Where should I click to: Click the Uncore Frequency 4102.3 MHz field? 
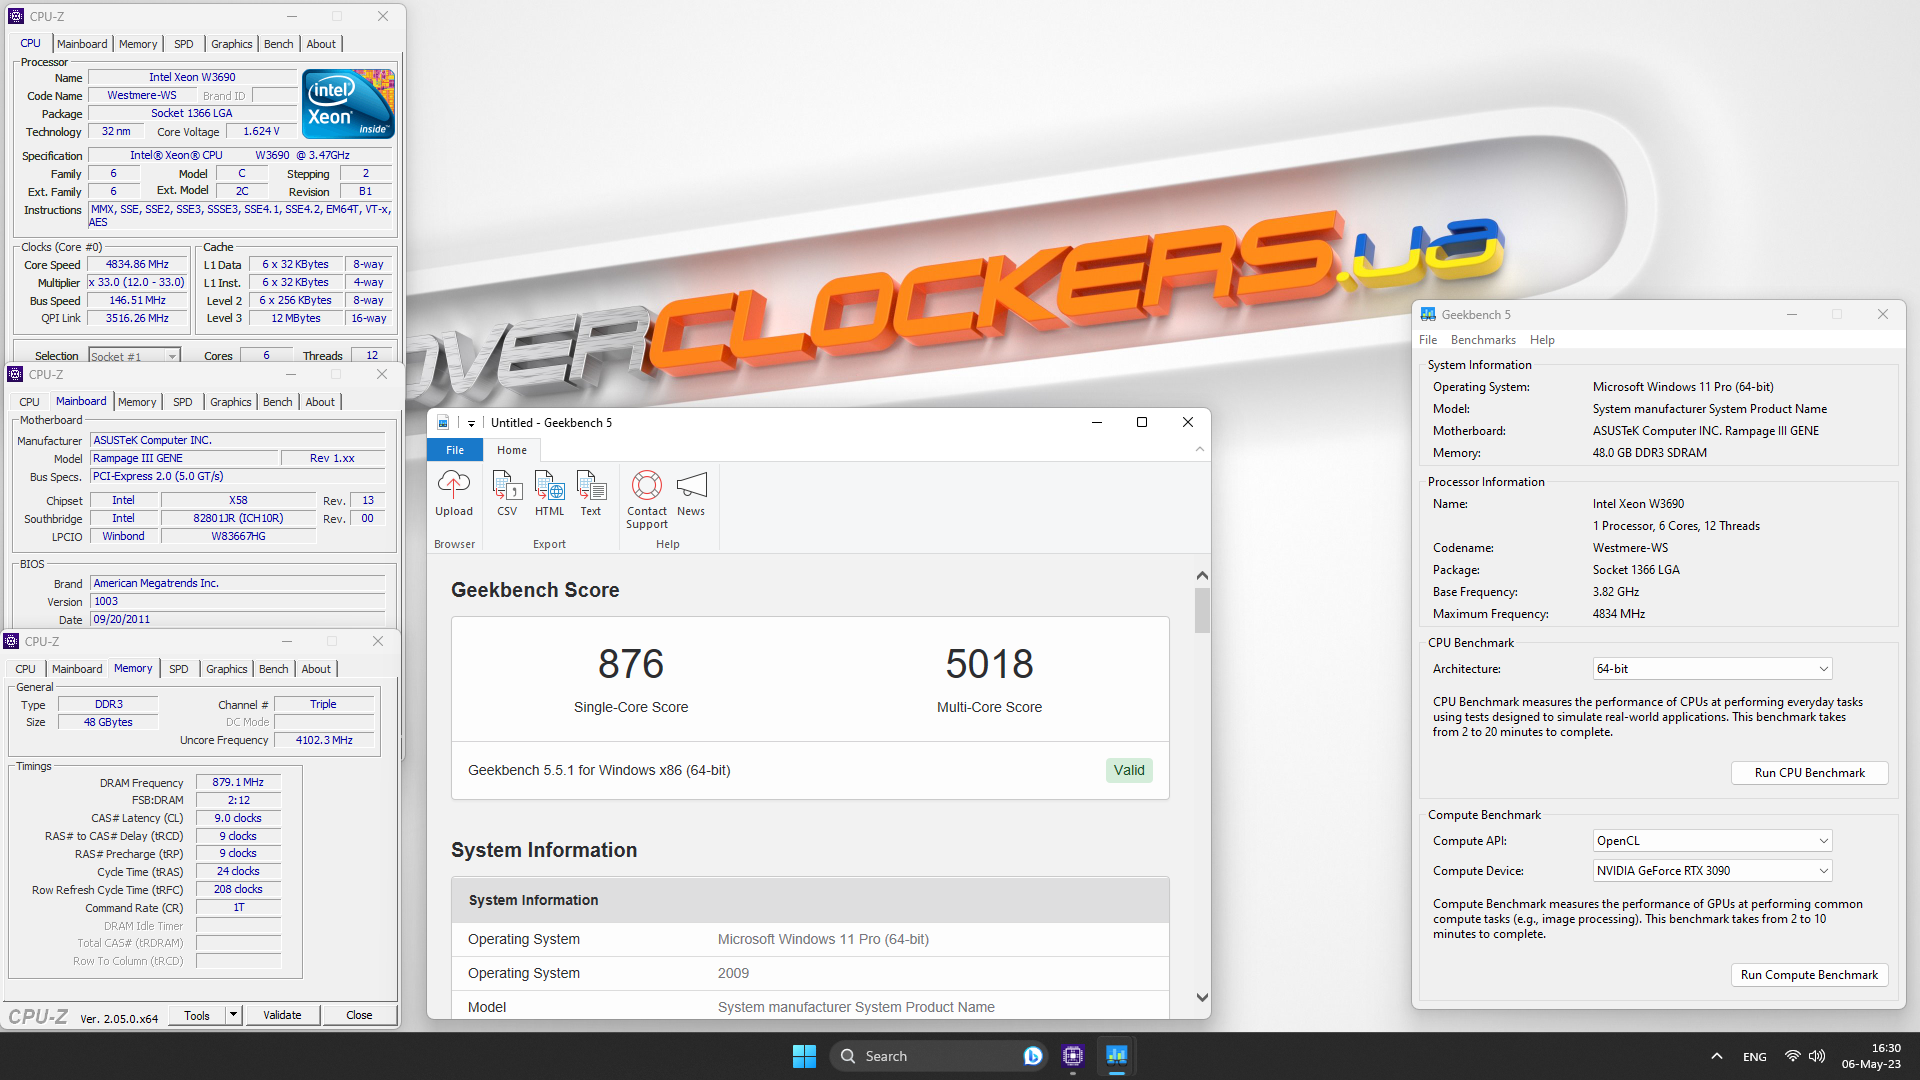[x=324, y=740]
